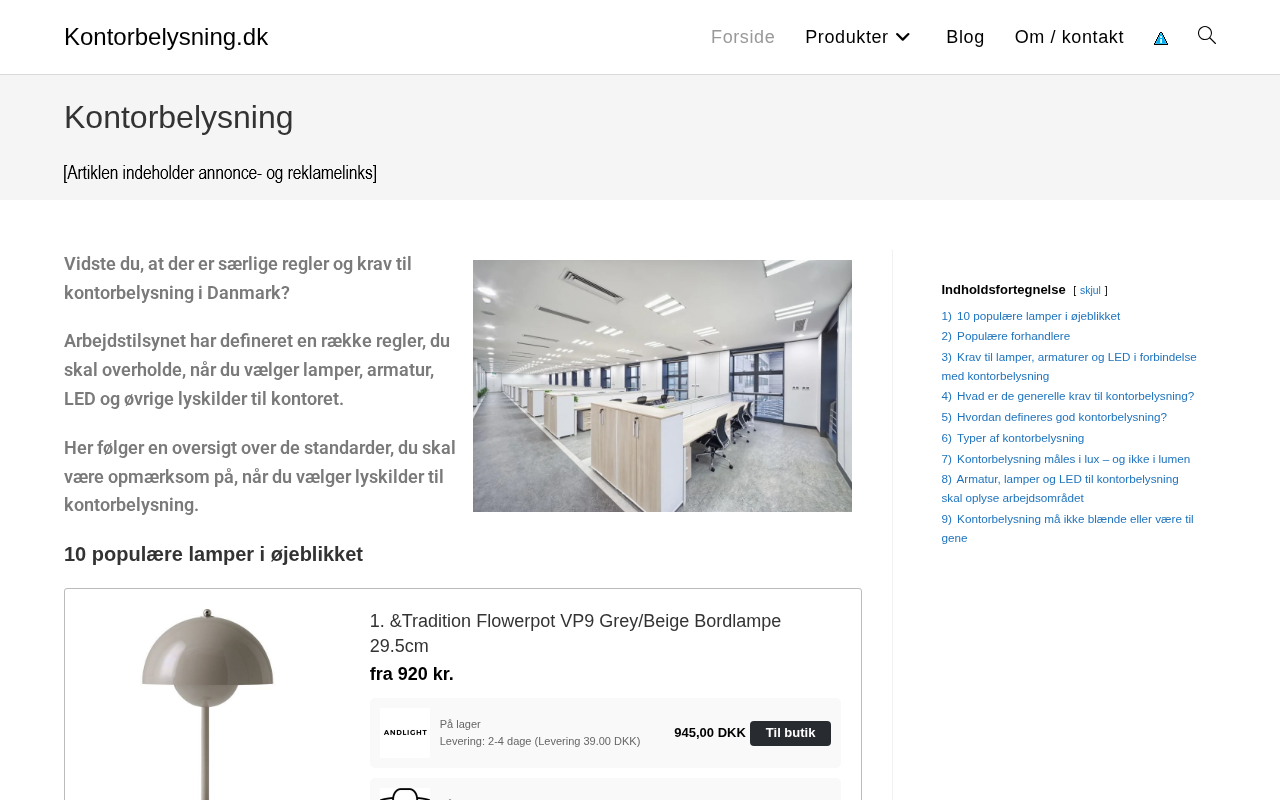Open the Forside menu item
The height and width of the screenshot is (800, 1280).
click(x=743, y=37)
